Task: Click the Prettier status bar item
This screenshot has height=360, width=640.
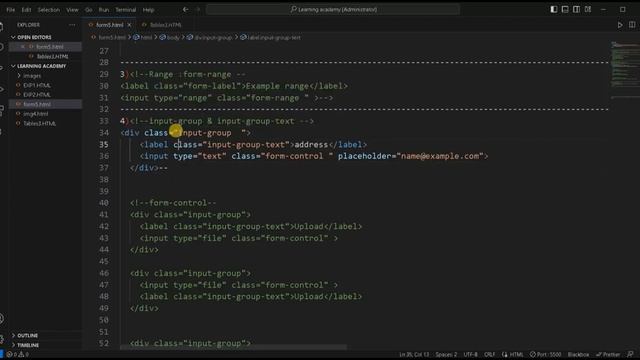Action: [608, 355]
